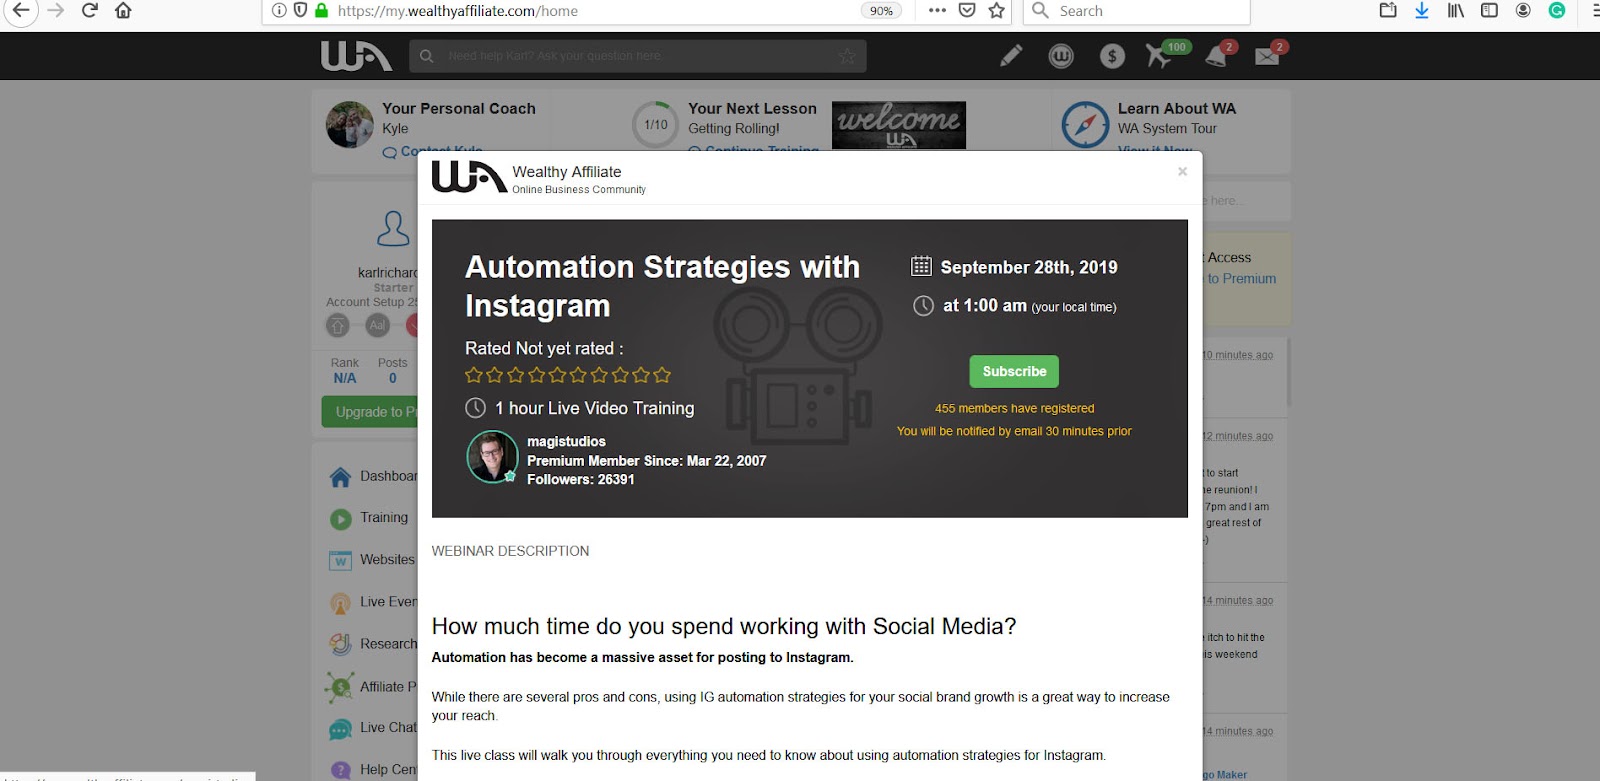
Task: Click the 12 minutes ago timestamp
Action: click(x=1238, y=436)
